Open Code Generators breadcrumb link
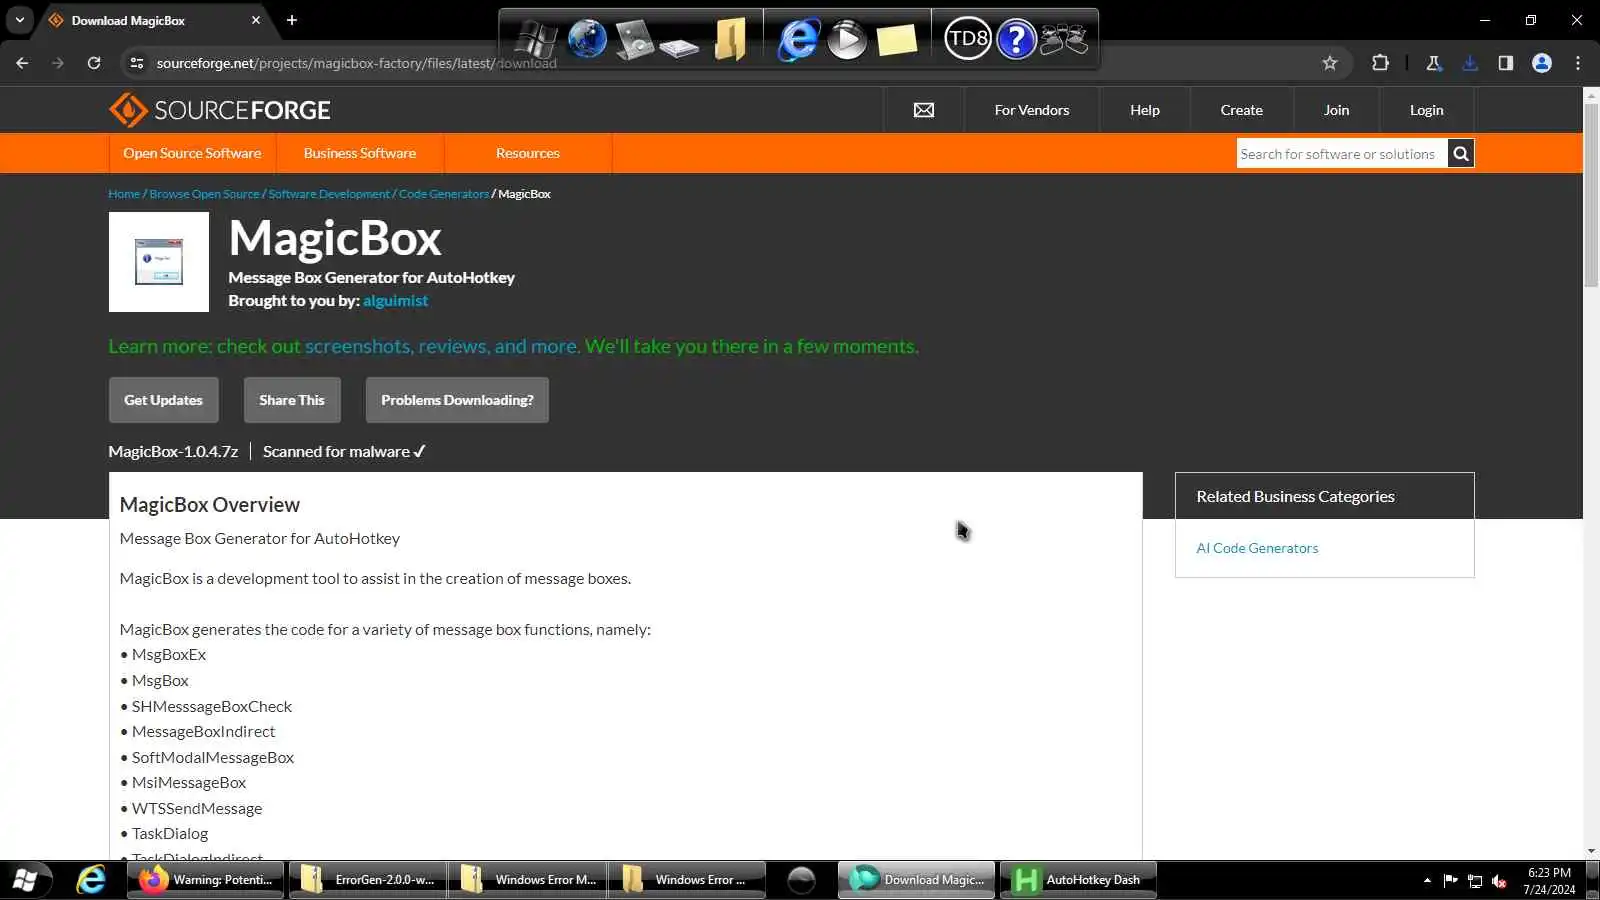Viewport: 1600px width, 900px height. (444, 194)
